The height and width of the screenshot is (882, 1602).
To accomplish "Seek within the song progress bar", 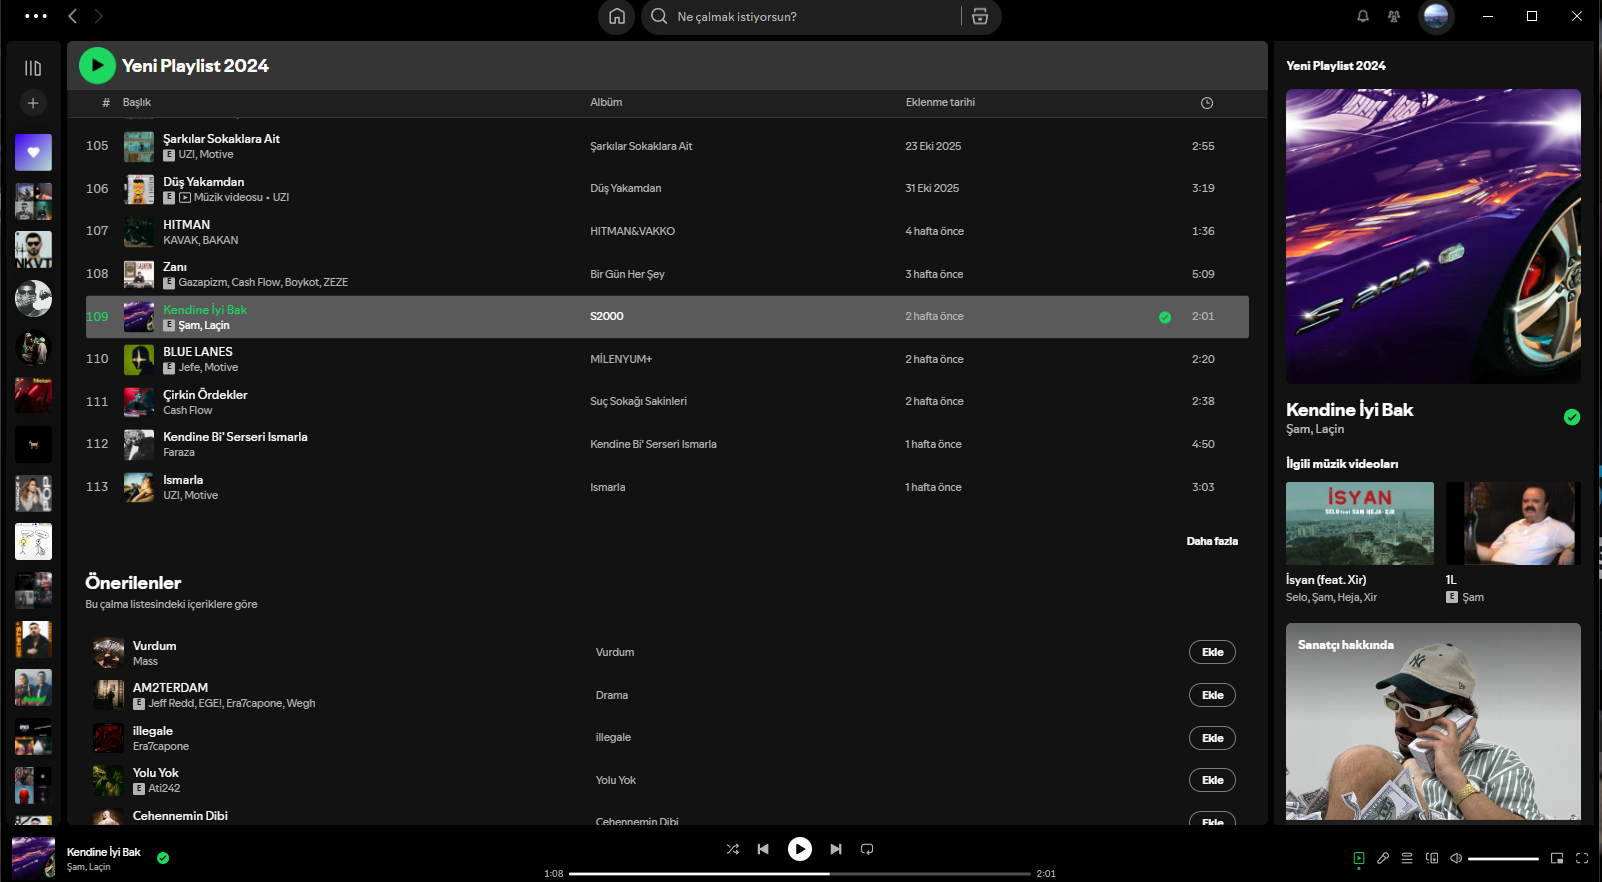I will (800, 874).
